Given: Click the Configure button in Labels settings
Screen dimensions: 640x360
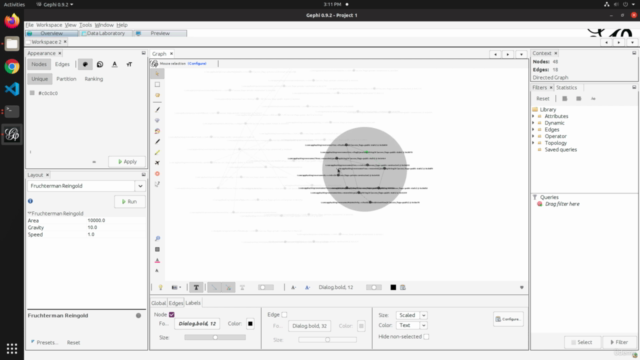Looking at the screenshot, I should (x=508, y=319).
